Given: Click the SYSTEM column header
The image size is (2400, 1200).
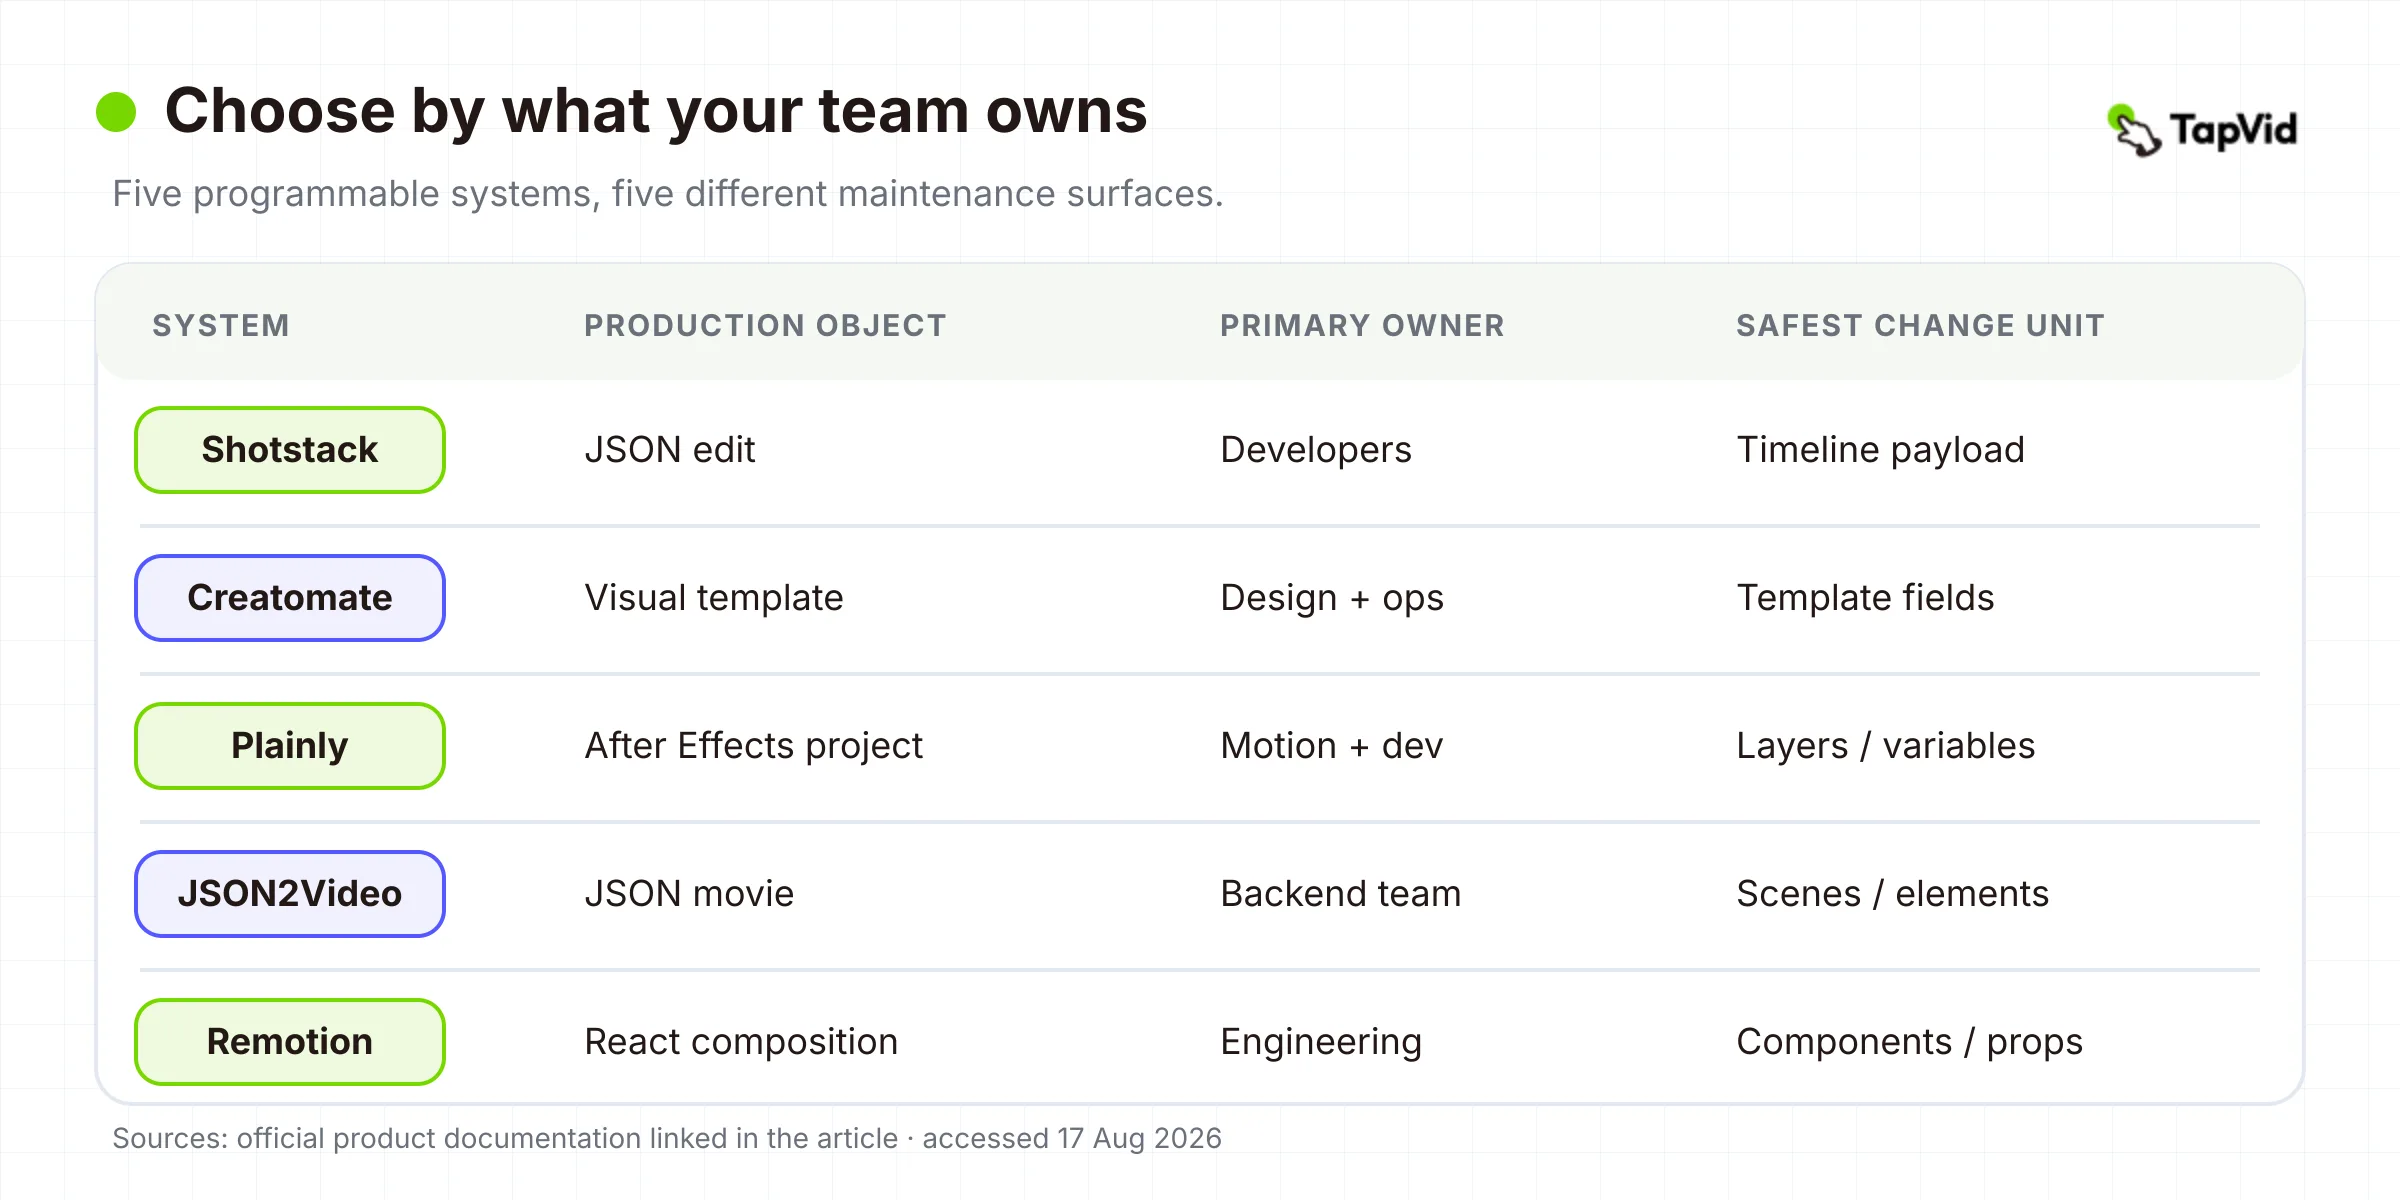Looking at the screenshot, I should 221,325.
